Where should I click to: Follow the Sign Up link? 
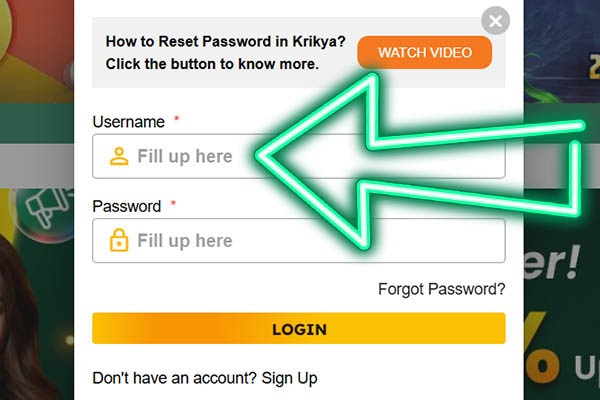(x=289, y=378)
